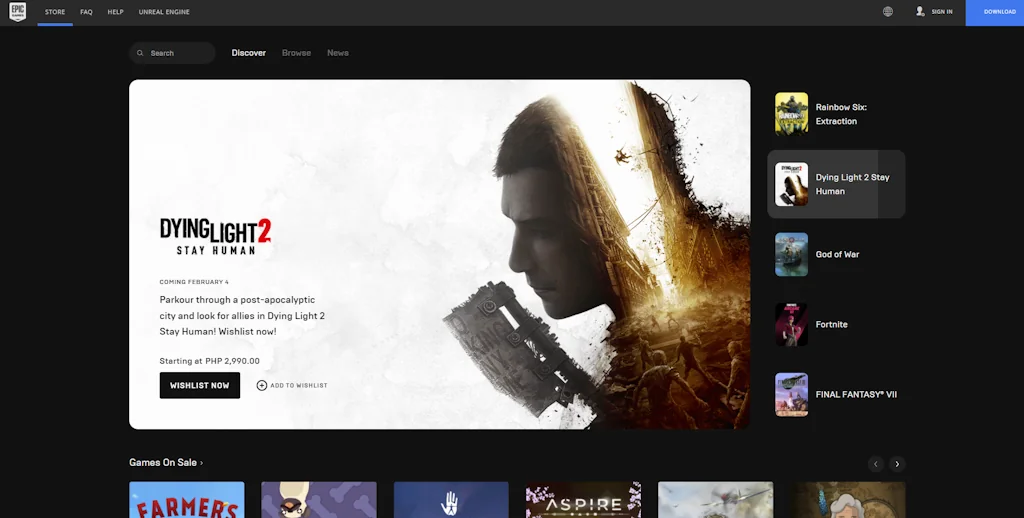The image size is (1024, 518).
Task: Go to next games on sale
Action: pyautogui.click(x=897, y=464)
